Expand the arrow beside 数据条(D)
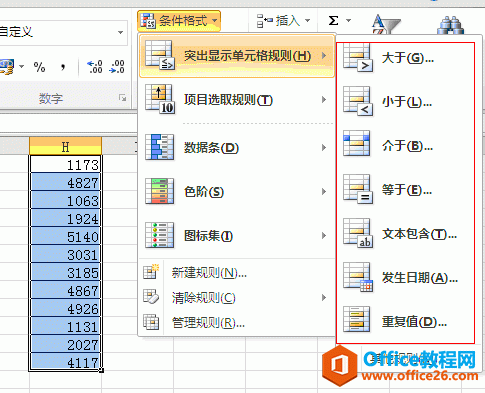Screen dimensions: 485x393 324,147
